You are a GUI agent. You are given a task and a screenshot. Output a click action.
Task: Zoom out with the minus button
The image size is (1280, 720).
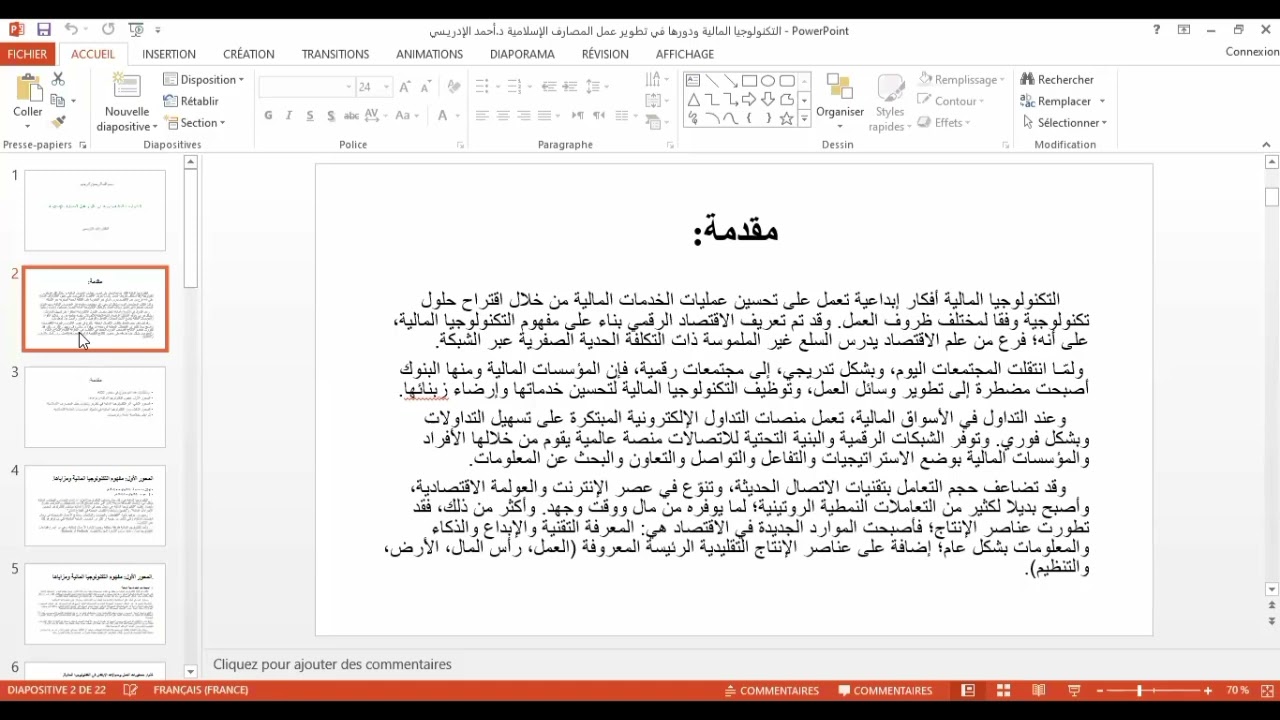(x=1100, y=691)
